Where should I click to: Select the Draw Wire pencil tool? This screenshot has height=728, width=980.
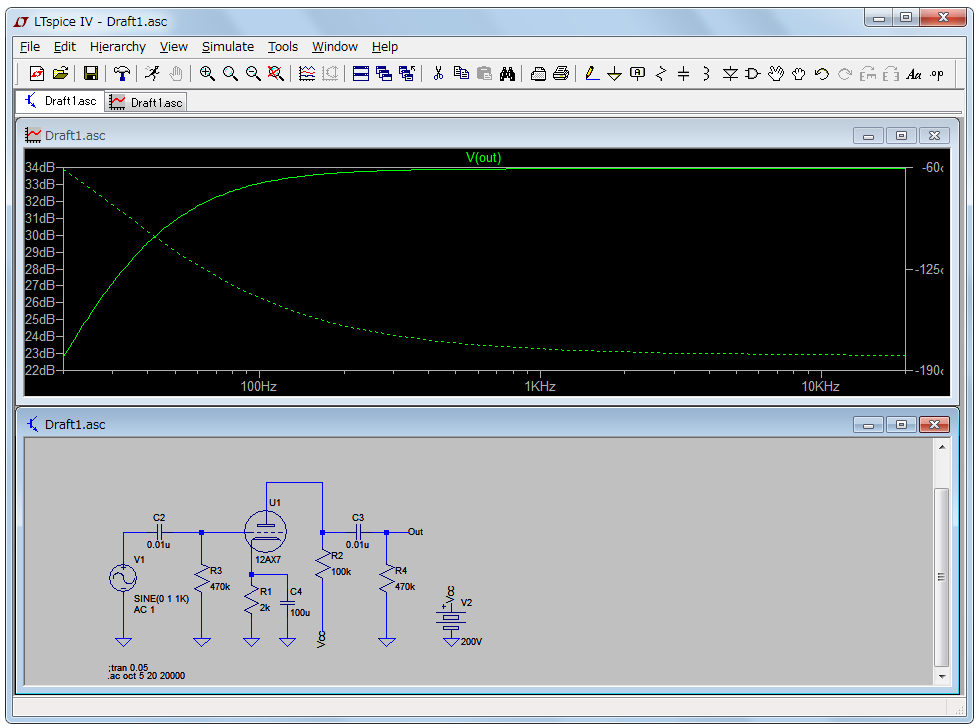coord(591,73)
